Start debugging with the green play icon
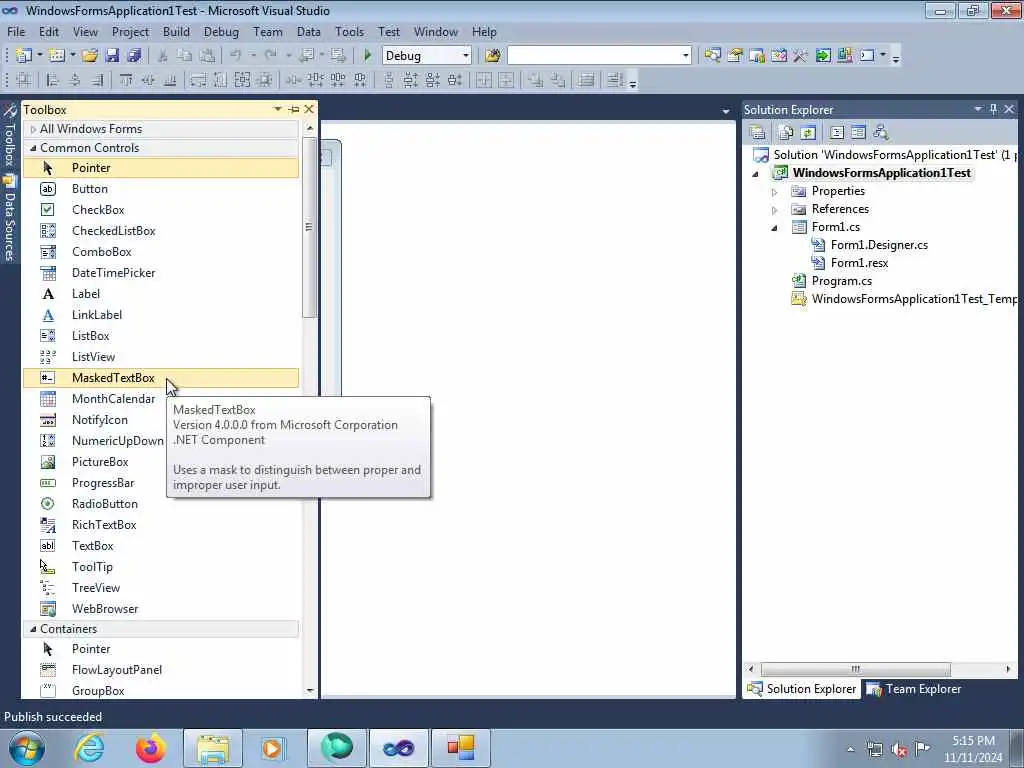1024x768 pixels. 368,56
